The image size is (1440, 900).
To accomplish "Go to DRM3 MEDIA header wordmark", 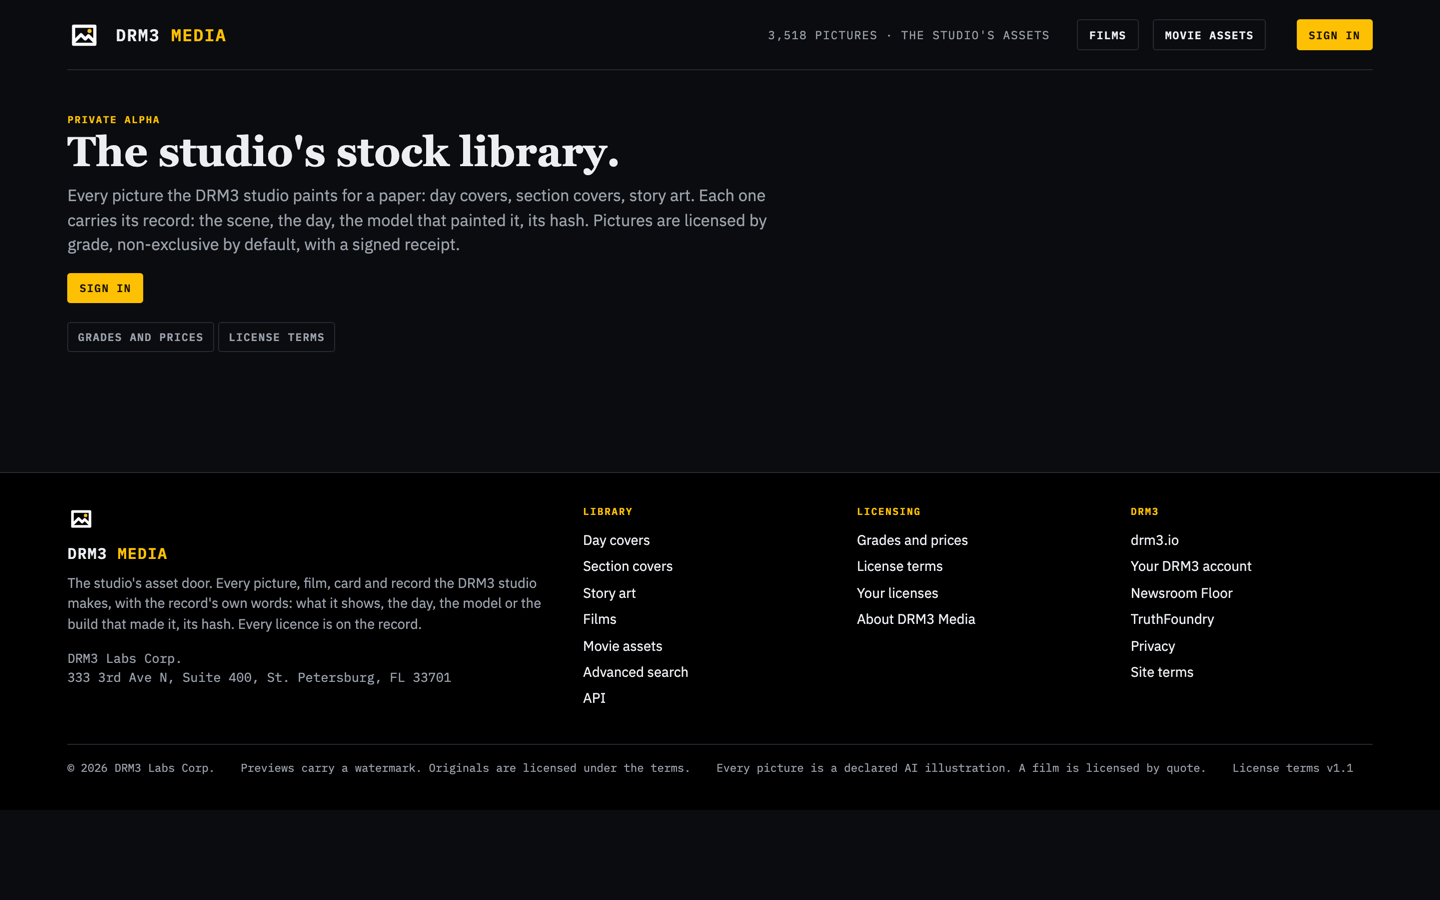I will click(171, 35).
